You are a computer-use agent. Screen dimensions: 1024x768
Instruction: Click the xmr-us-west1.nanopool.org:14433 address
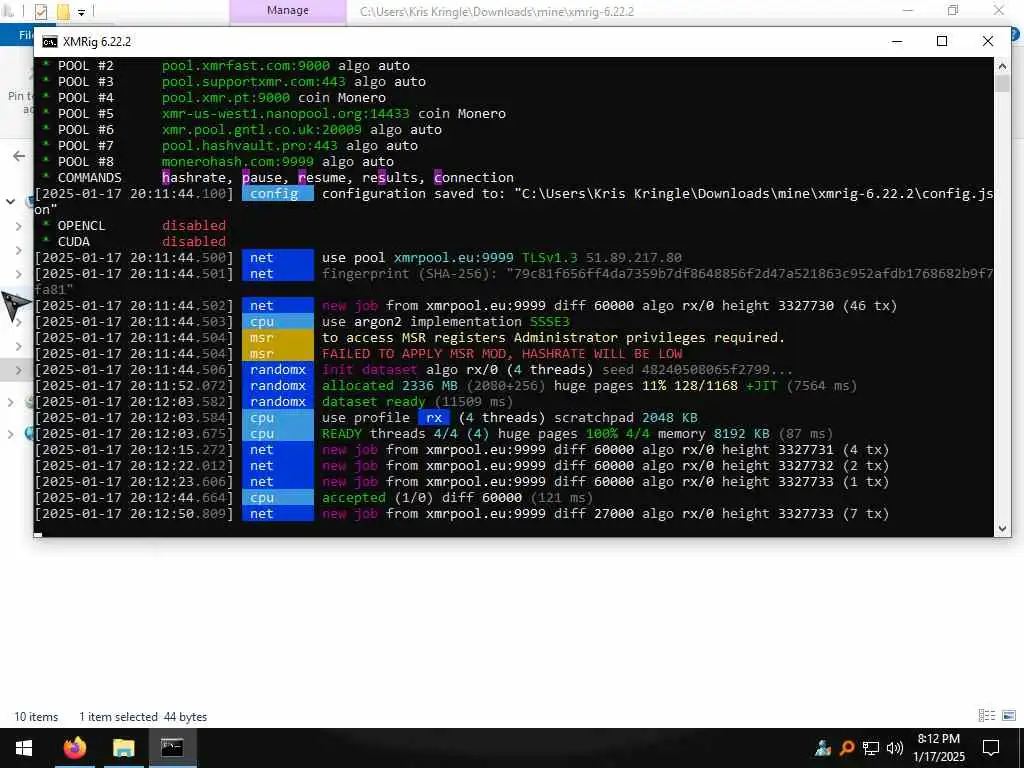coord(285,114)
